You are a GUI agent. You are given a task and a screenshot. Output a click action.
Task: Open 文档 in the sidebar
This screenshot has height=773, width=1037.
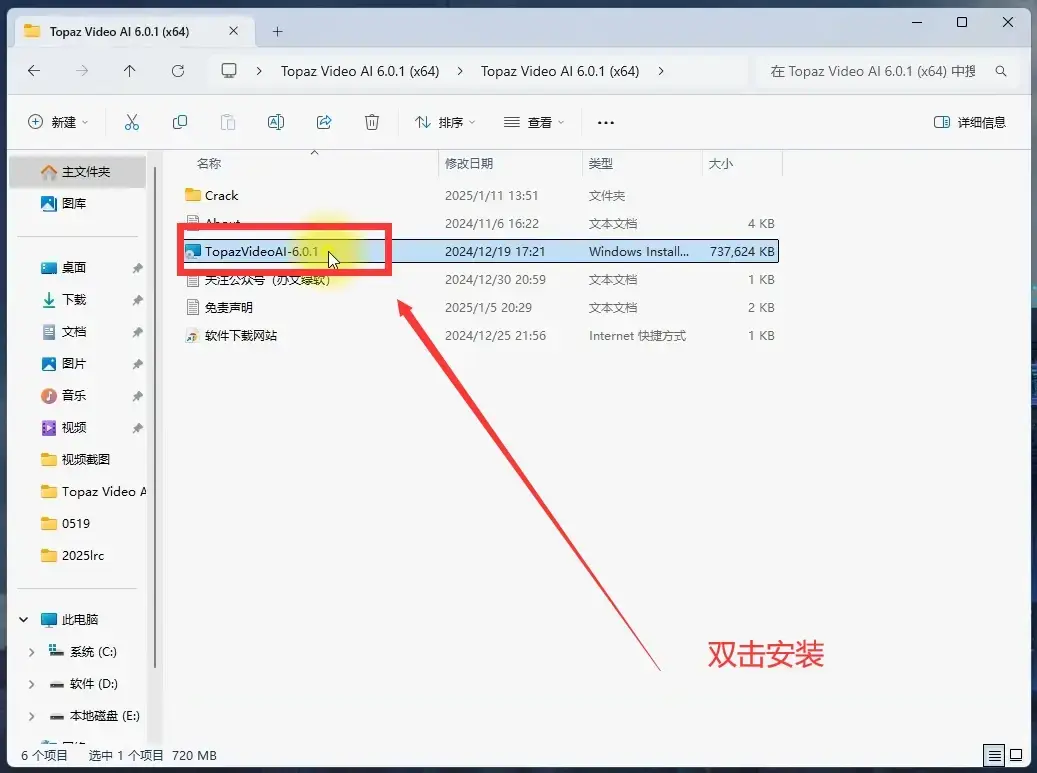[74, 331]
